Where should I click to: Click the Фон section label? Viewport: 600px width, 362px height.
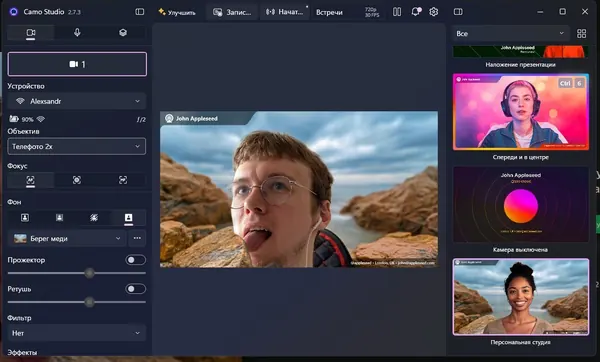tap(14, 202)
